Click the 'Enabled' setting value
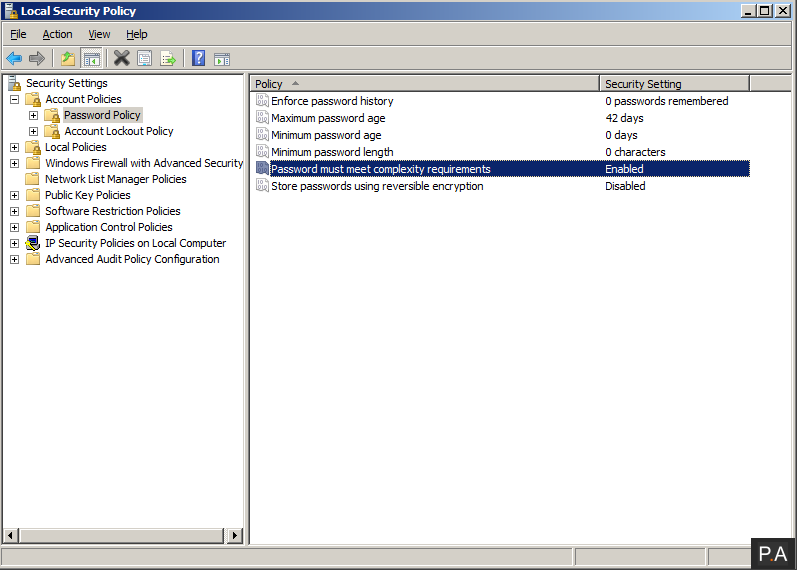The height and width of the screenshot is (570, 797). tap(624, 169)
